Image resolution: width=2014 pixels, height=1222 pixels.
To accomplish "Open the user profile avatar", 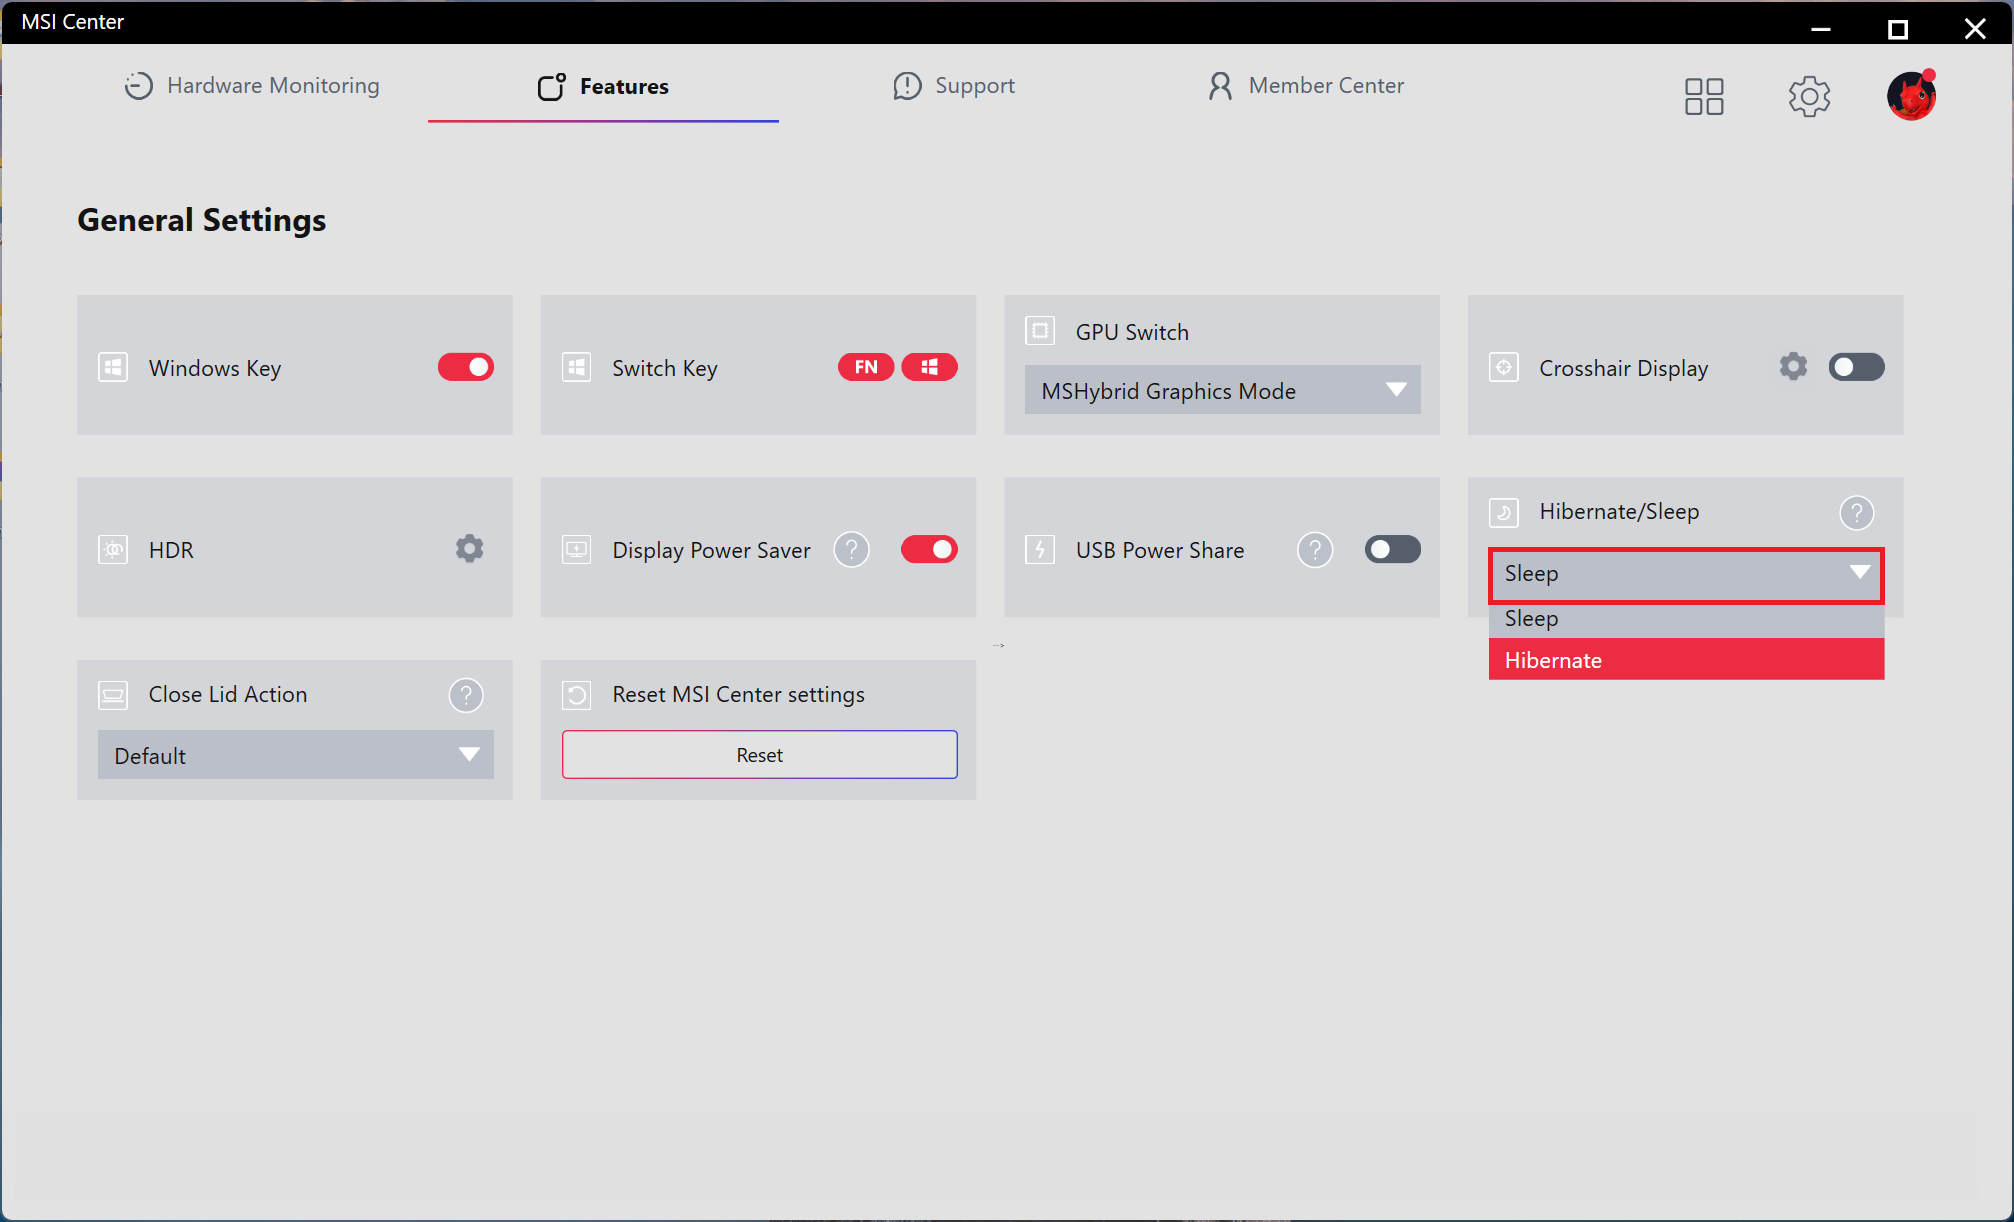I will (x=1912, y=96).
